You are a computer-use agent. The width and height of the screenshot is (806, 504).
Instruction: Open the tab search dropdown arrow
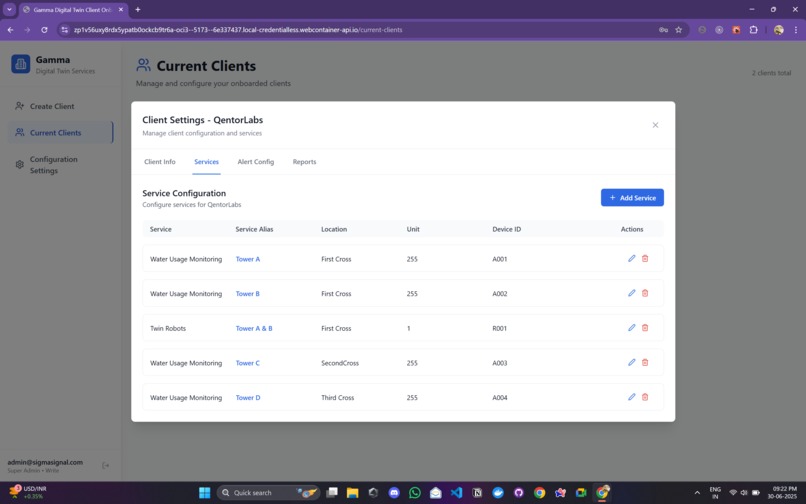click(9, 9)
